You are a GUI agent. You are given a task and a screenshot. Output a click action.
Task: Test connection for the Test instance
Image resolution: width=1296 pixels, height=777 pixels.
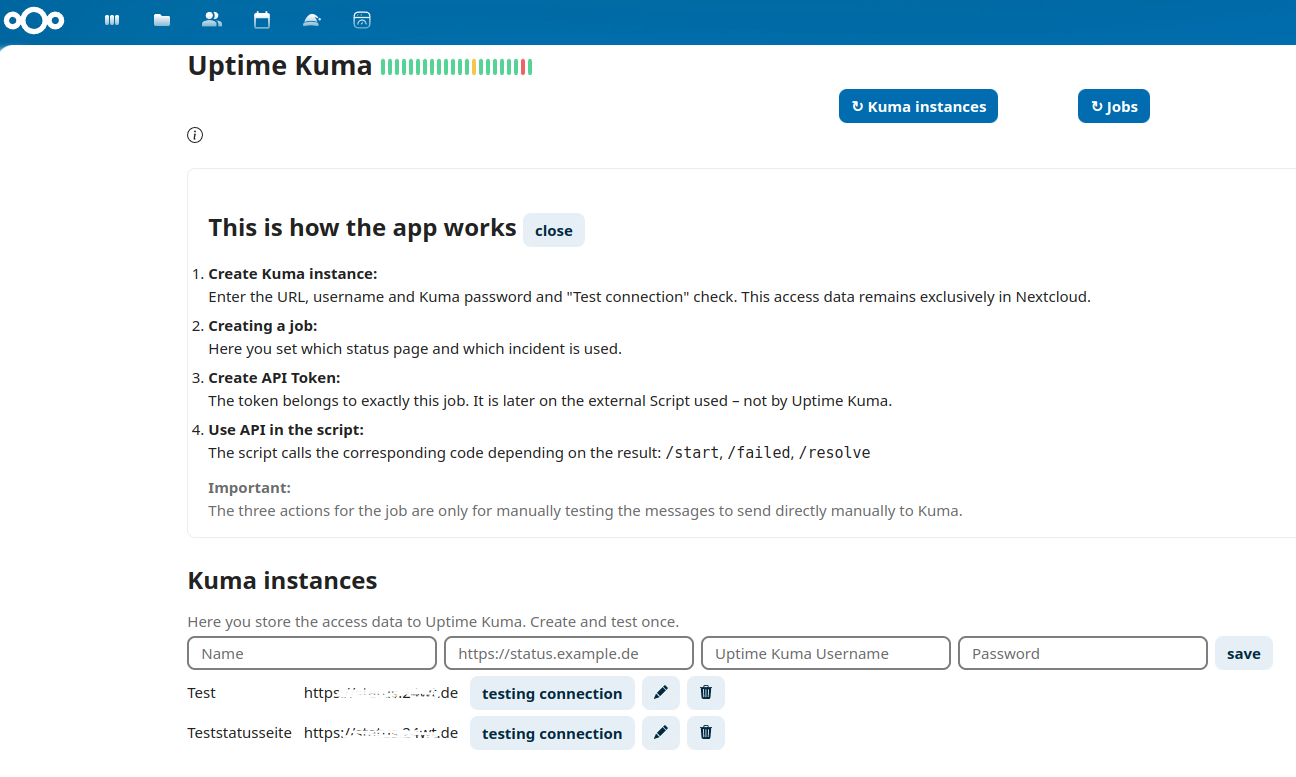(x=552, y=693)
